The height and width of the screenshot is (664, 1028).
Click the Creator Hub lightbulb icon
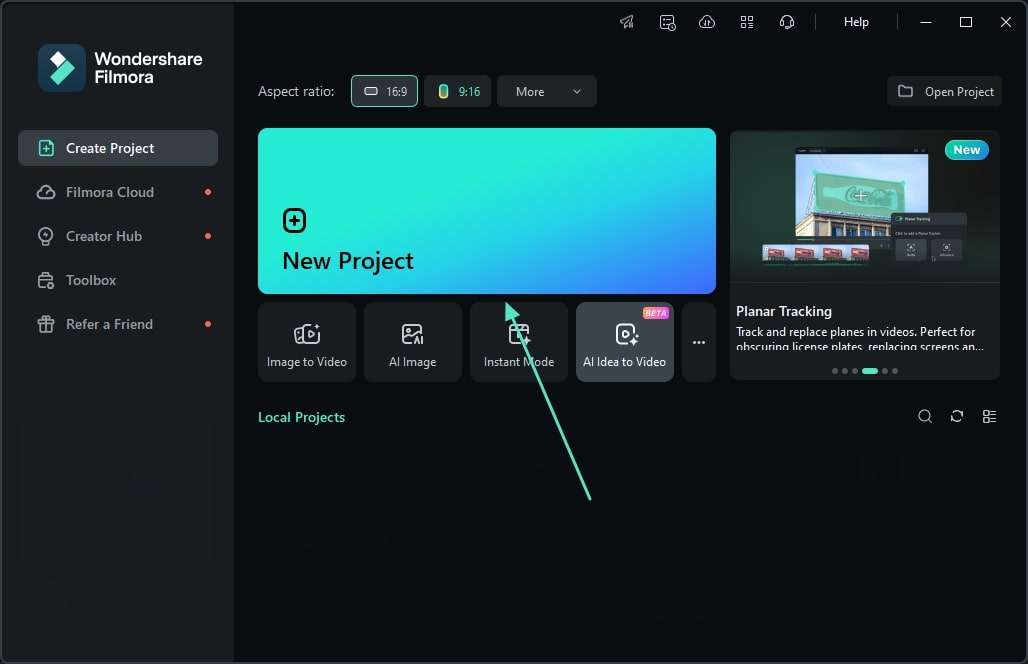tap(46, 236)
